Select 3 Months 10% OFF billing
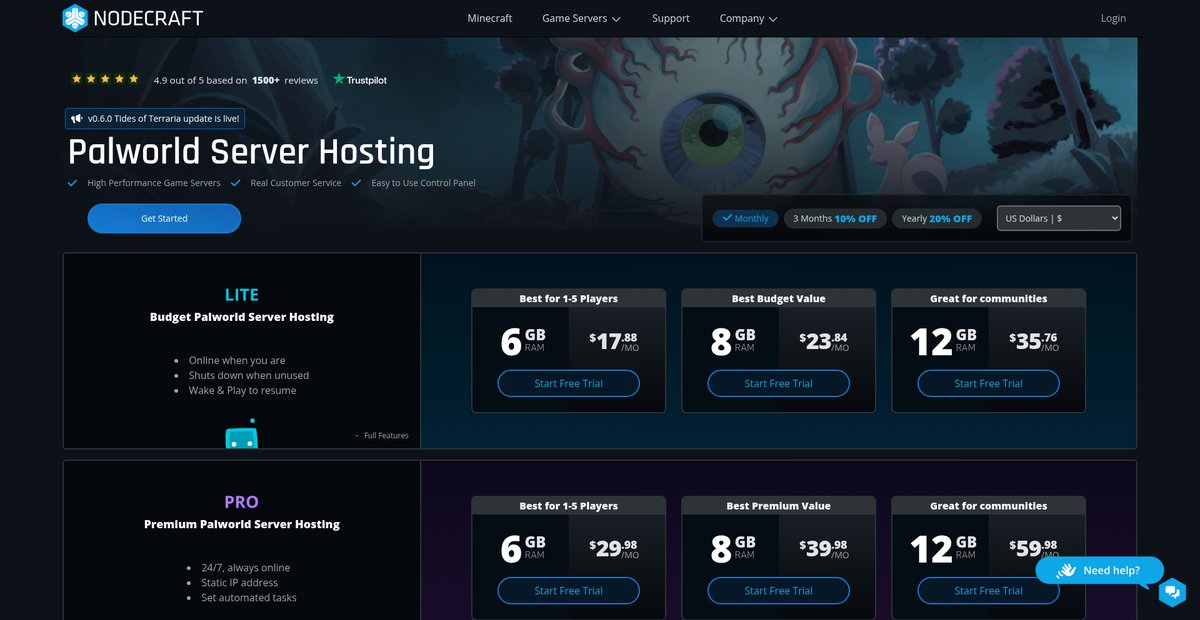 tap(835, 218)
